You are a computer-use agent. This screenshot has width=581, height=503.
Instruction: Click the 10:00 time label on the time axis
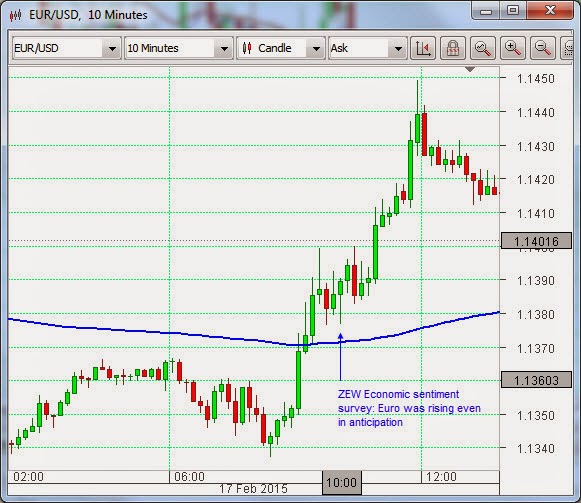(341, 483)
